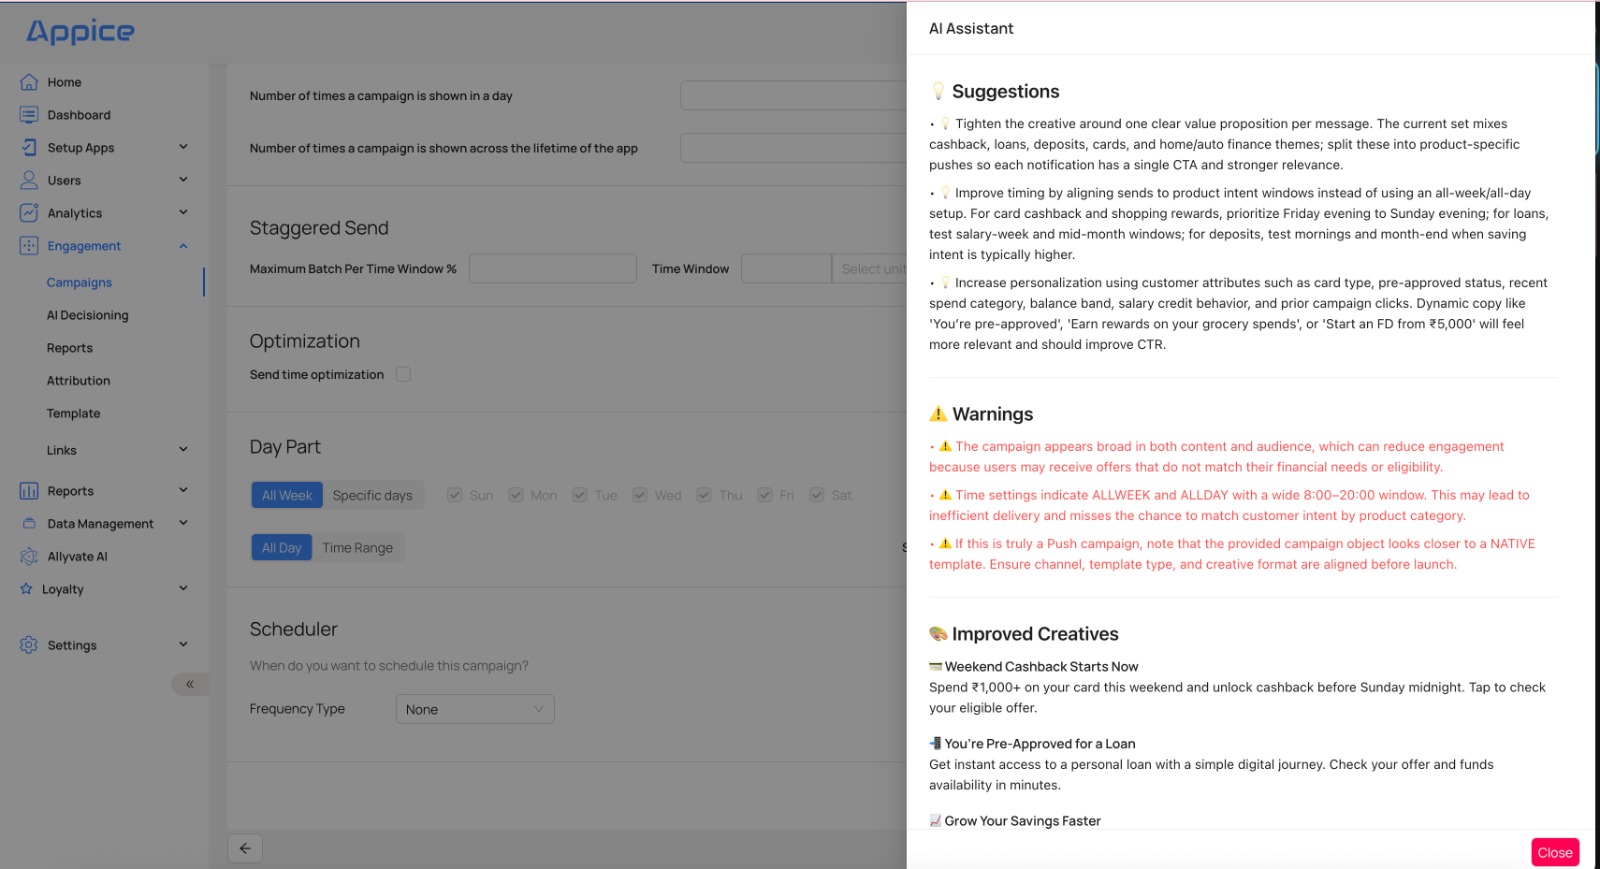Open Allyvate AI from the sidebar
The width and height of the screenshot is (1600, 869).
tap(77, 557)
